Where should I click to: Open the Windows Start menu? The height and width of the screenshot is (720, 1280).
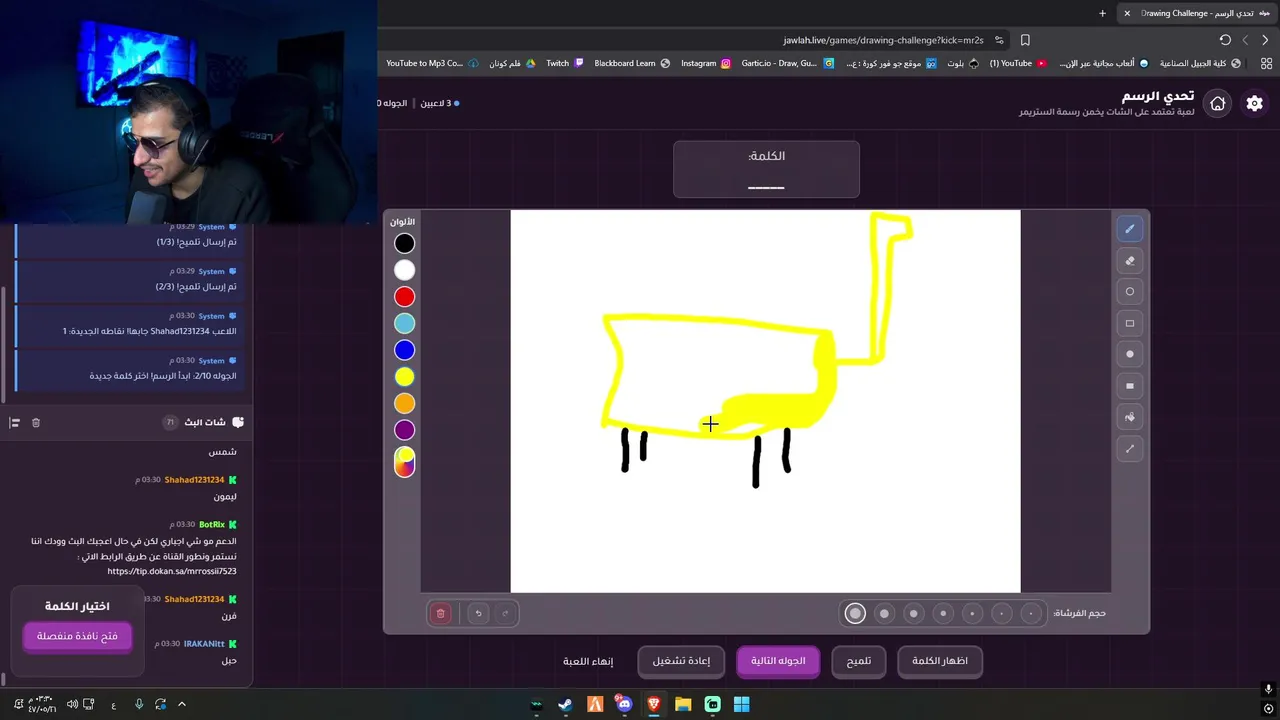coord(741,704)
